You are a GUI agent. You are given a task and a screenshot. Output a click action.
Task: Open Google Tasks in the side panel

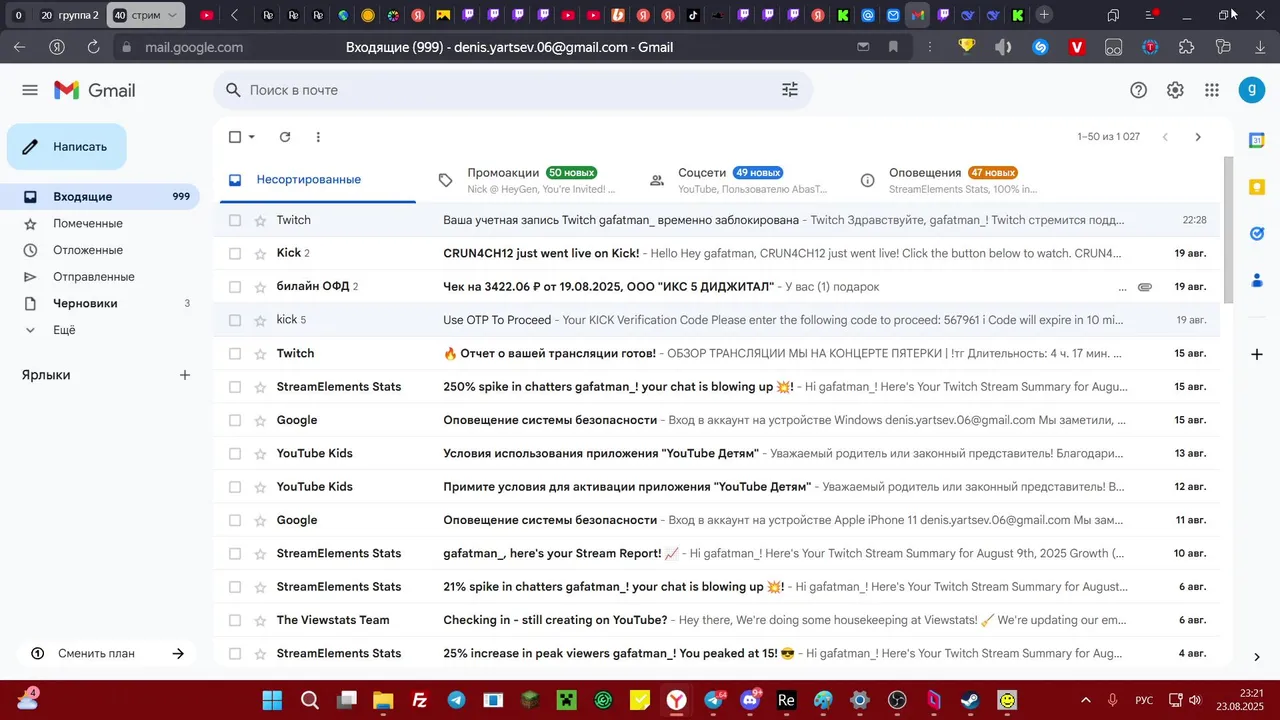click(1257, 233)
